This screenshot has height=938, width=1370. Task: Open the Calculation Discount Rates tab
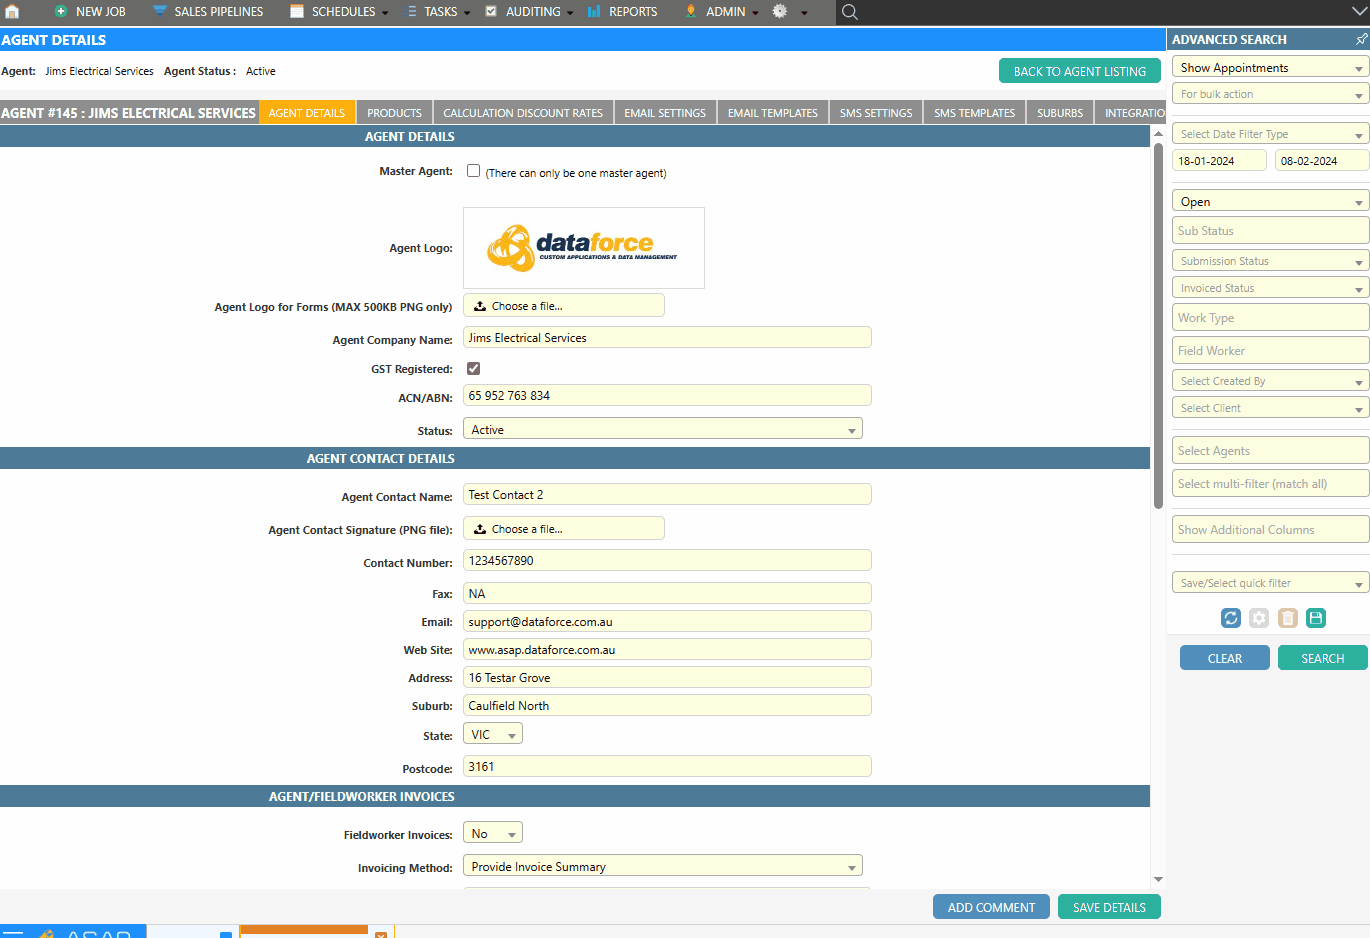523,113
